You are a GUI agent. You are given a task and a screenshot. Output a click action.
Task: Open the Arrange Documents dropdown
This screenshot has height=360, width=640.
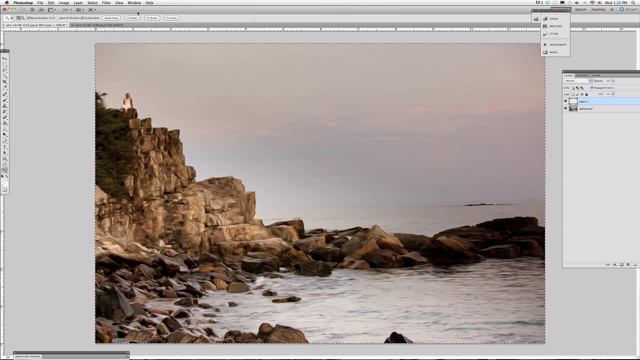pos(80,10)
